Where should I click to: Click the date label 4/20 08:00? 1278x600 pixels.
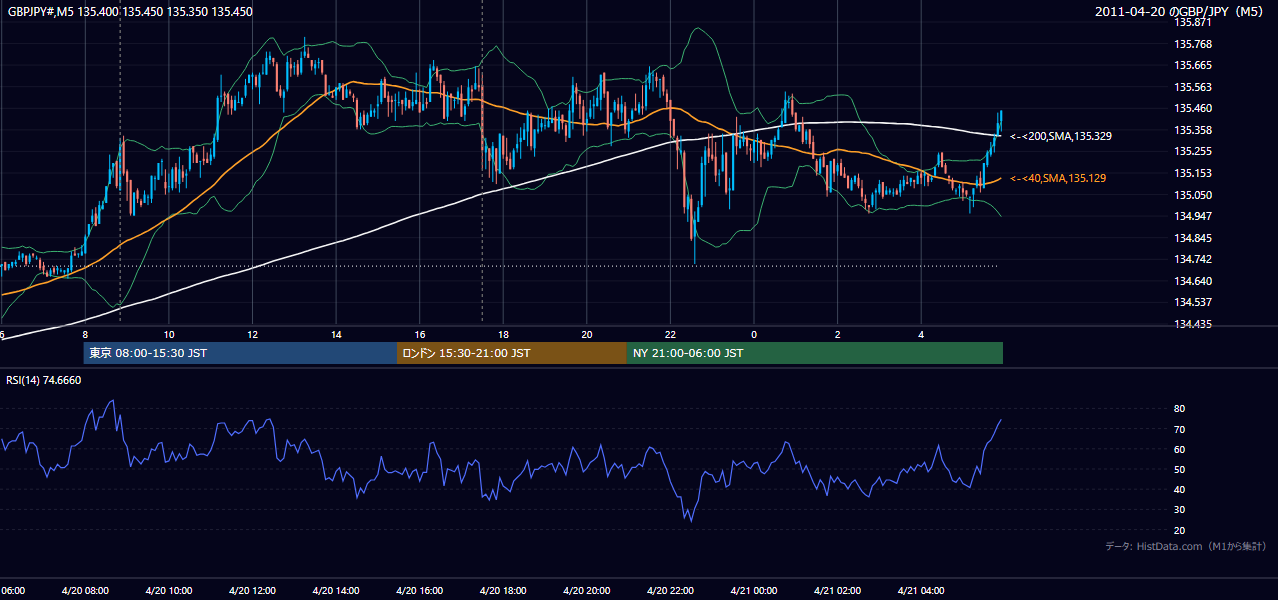coord(85,591)
